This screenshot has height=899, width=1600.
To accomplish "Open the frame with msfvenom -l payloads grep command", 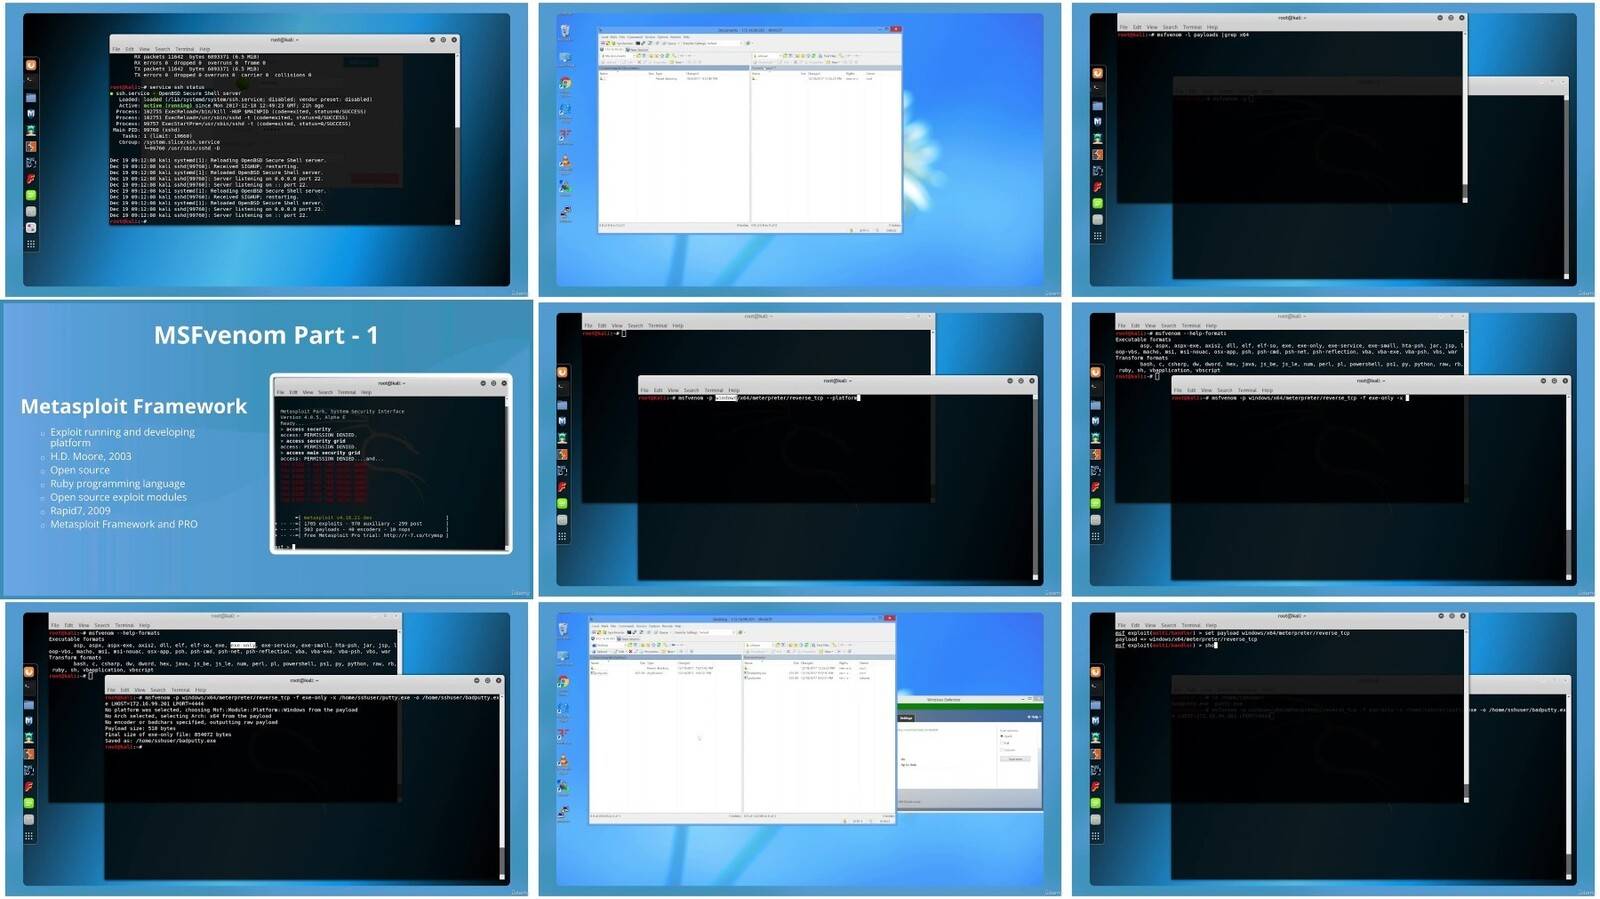I will click(1333, 149).
